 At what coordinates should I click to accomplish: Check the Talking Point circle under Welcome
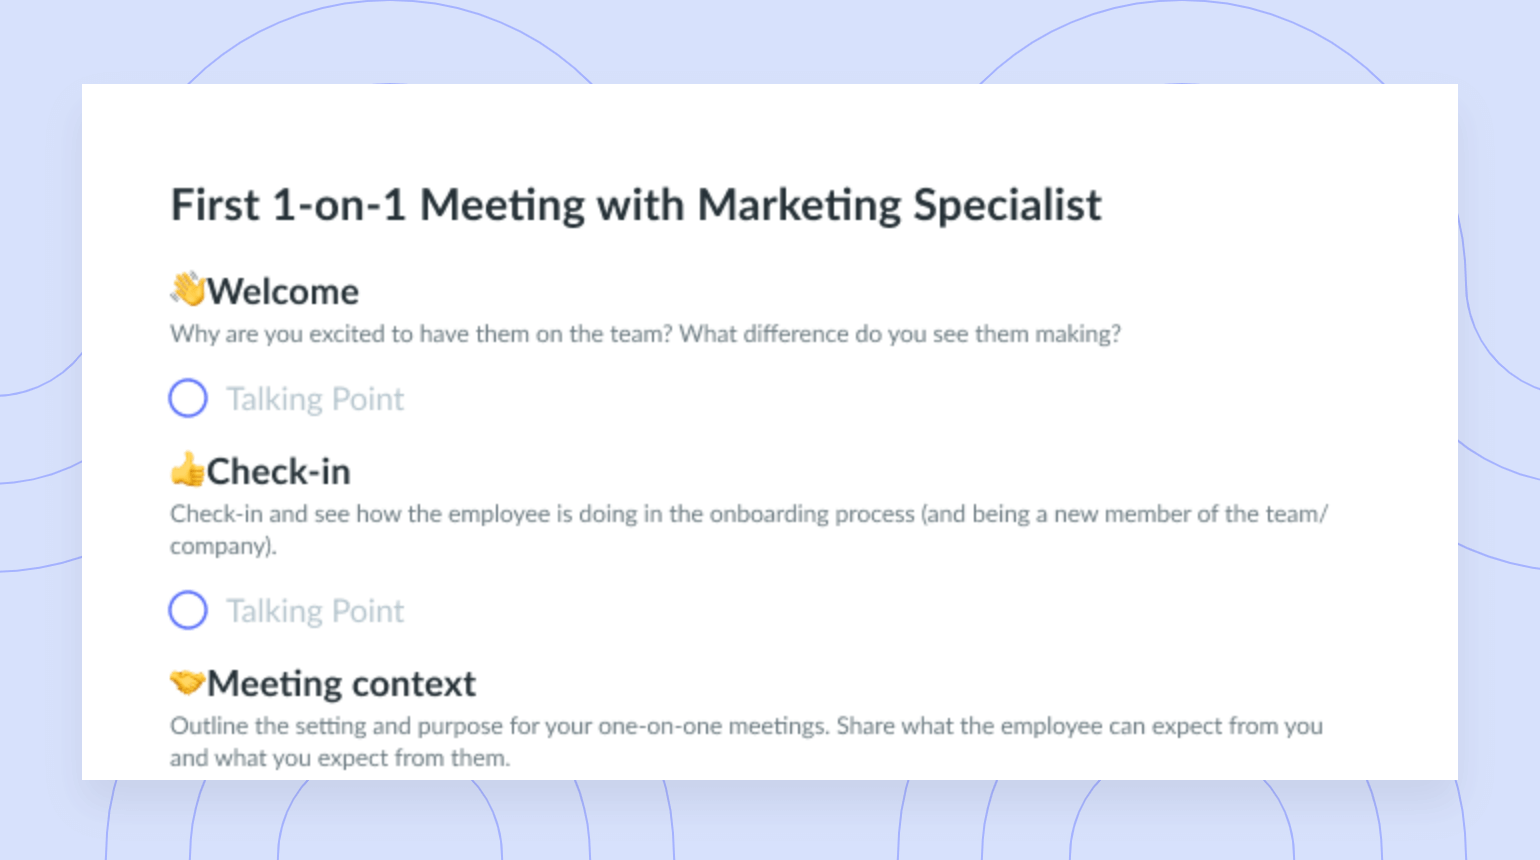[x=188, y=398]
